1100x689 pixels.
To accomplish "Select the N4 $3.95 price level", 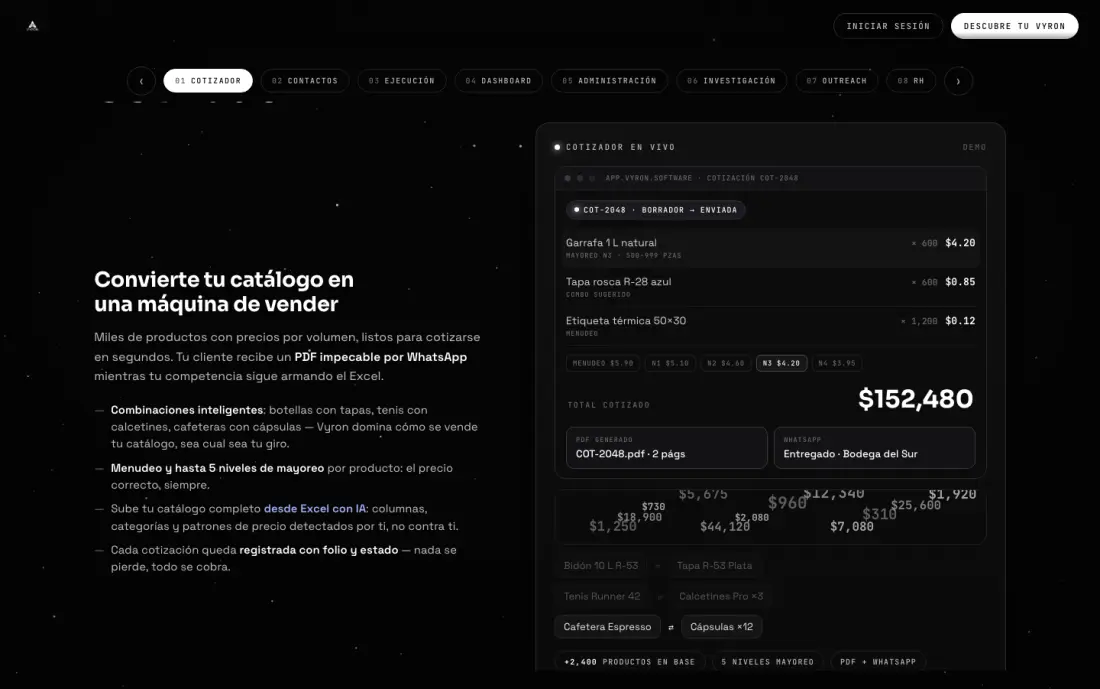I will pyautogui.click(x=837, y=363).
